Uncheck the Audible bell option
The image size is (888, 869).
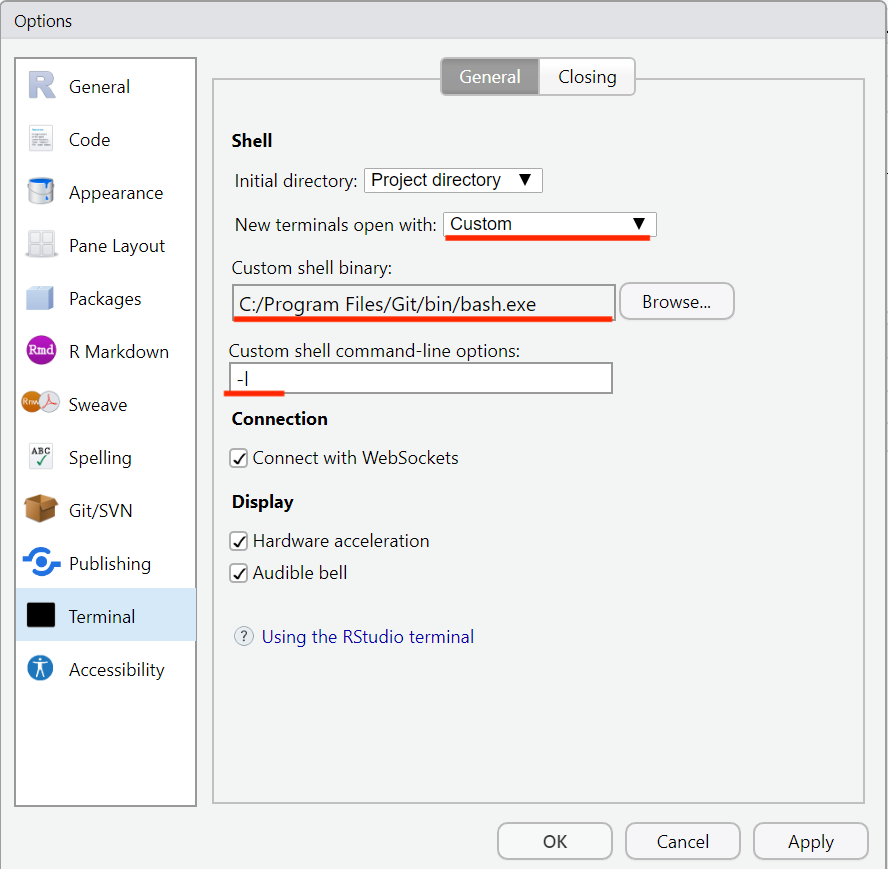239,574
